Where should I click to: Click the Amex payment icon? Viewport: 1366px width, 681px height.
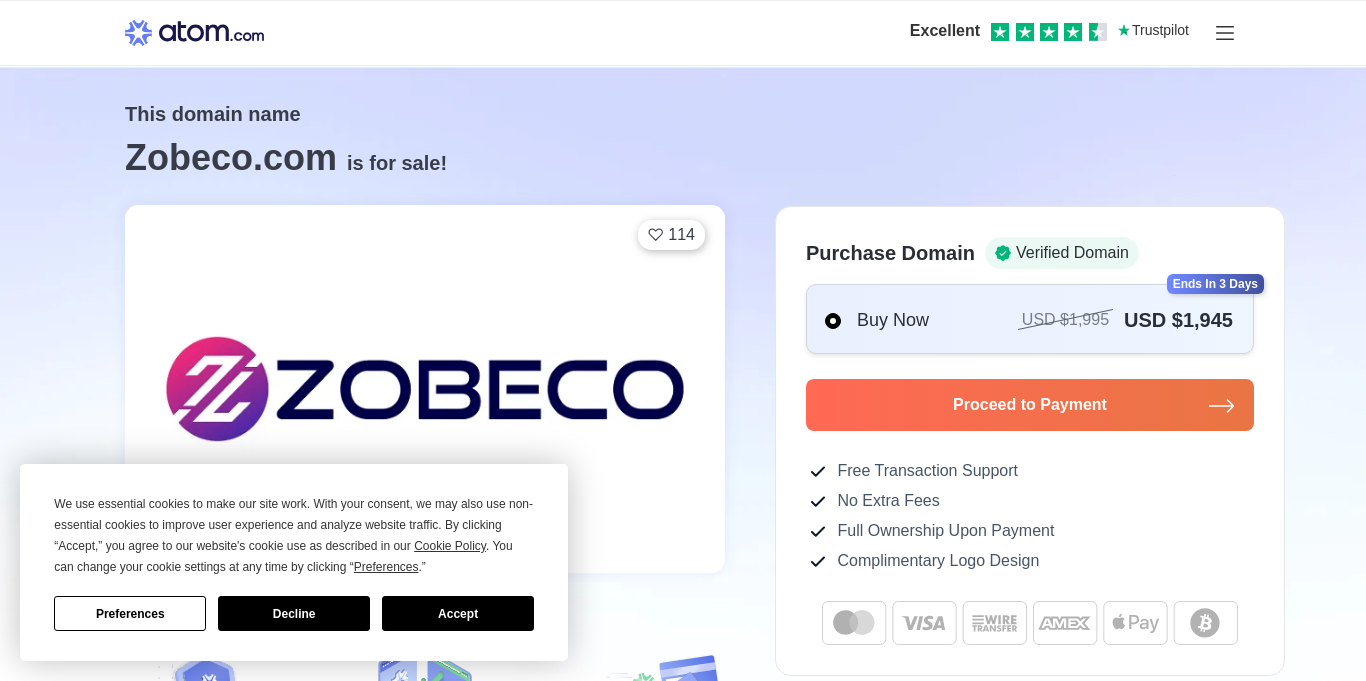click(1065, 623)
